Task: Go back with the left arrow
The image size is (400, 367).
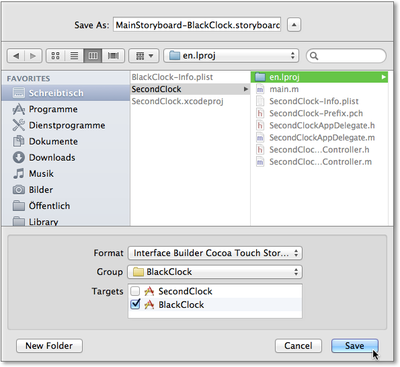Action: (16, 56)
